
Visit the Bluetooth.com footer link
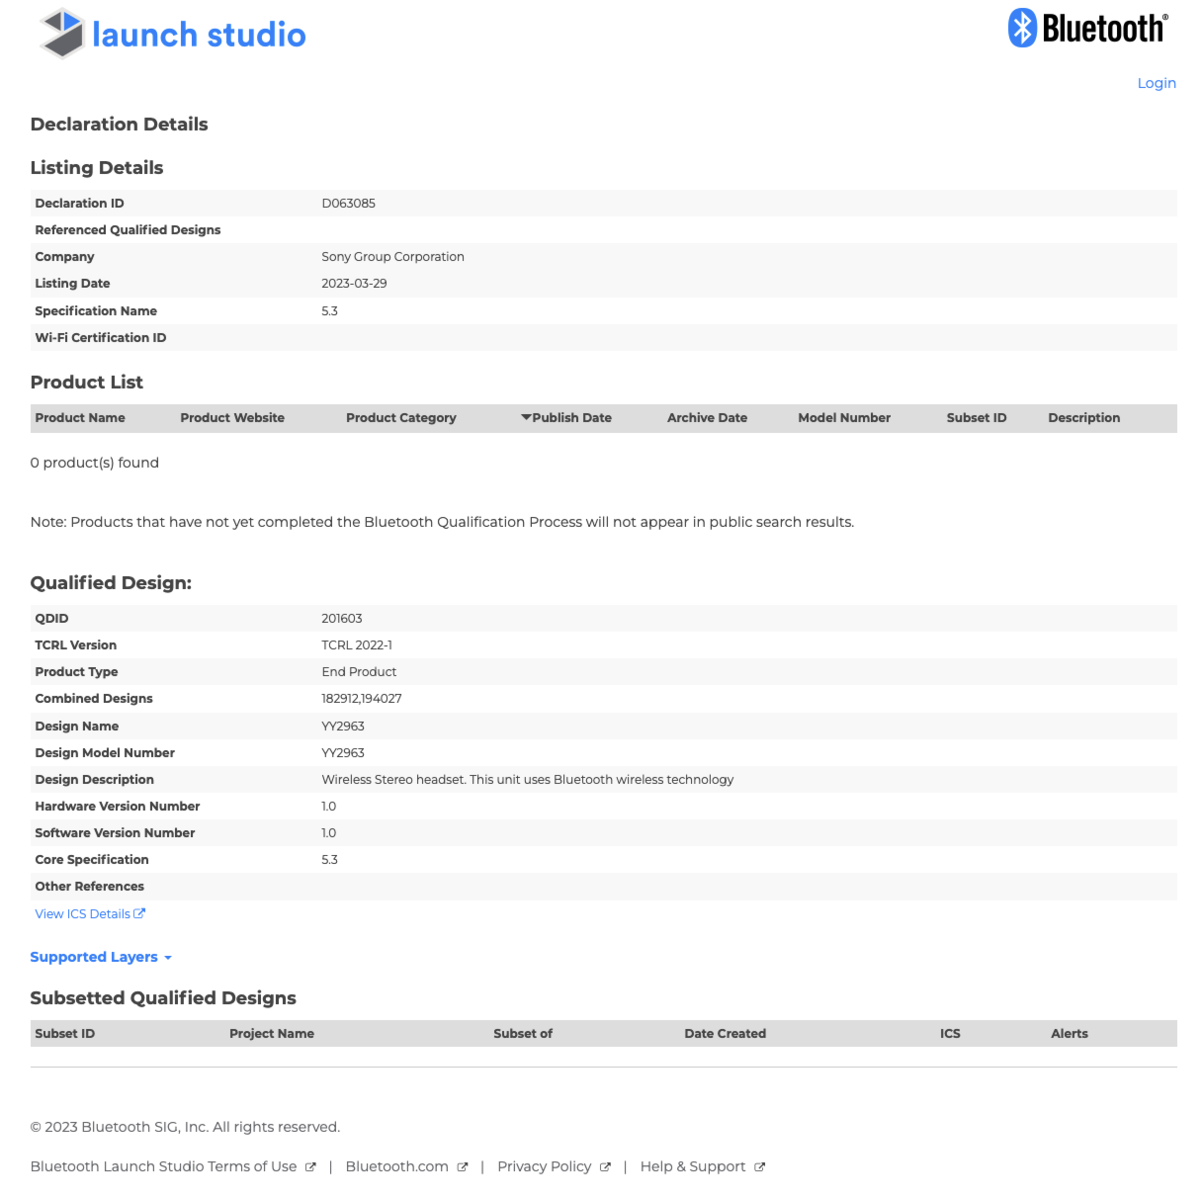pos(397,1167)
